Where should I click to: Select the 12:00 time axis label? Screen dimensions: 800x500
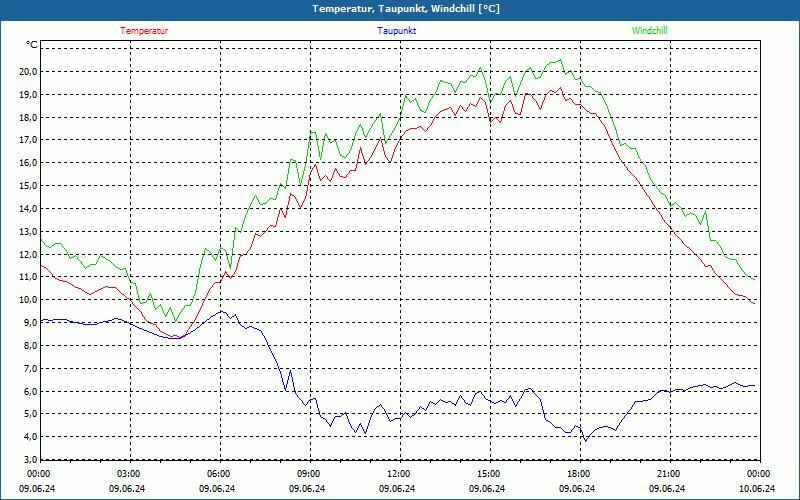pos(398,474)
